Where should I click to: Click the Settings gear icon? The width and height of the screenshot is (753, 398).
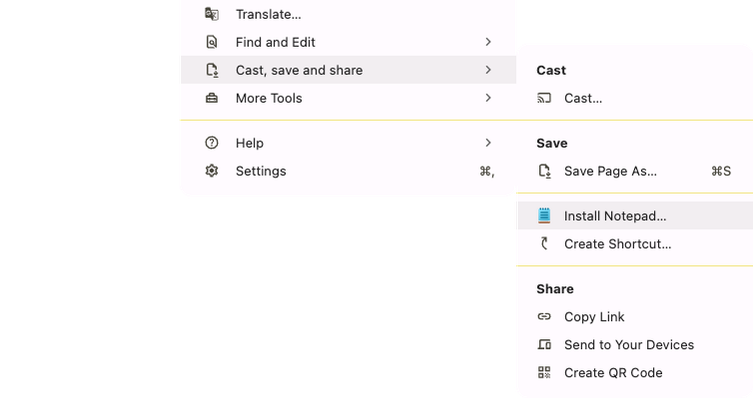click(212, 171)
